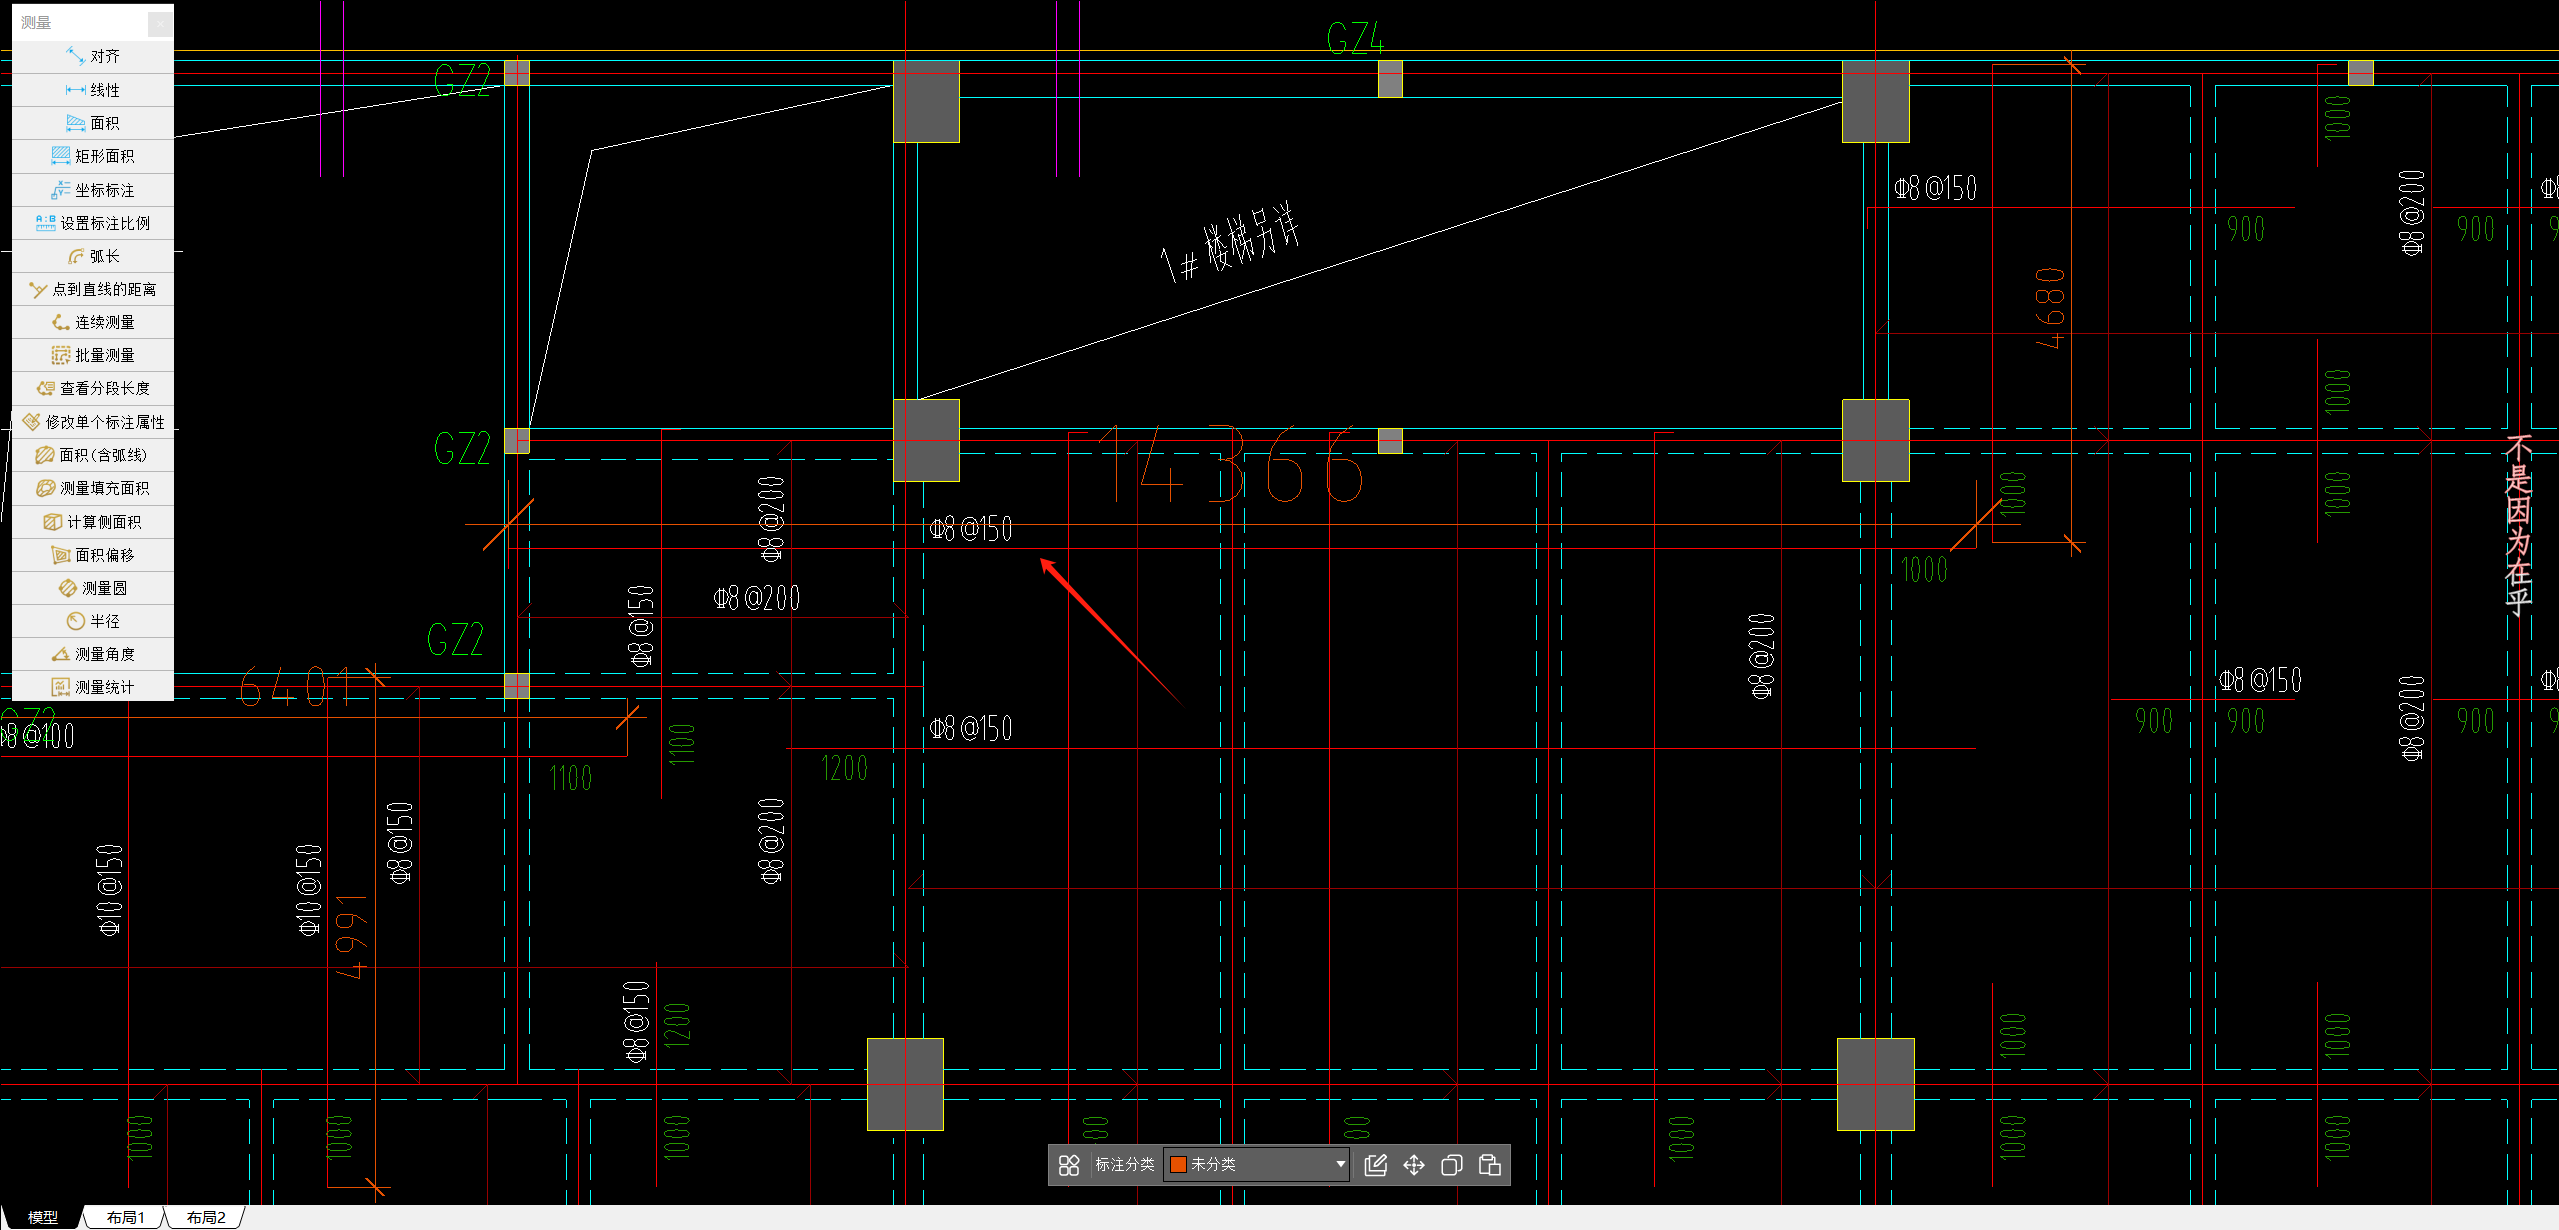Image resolution: width=2559 pixels, height=1230 pixels.
Task: Select the 弧长 (arc length) tool
Action: 93,256
